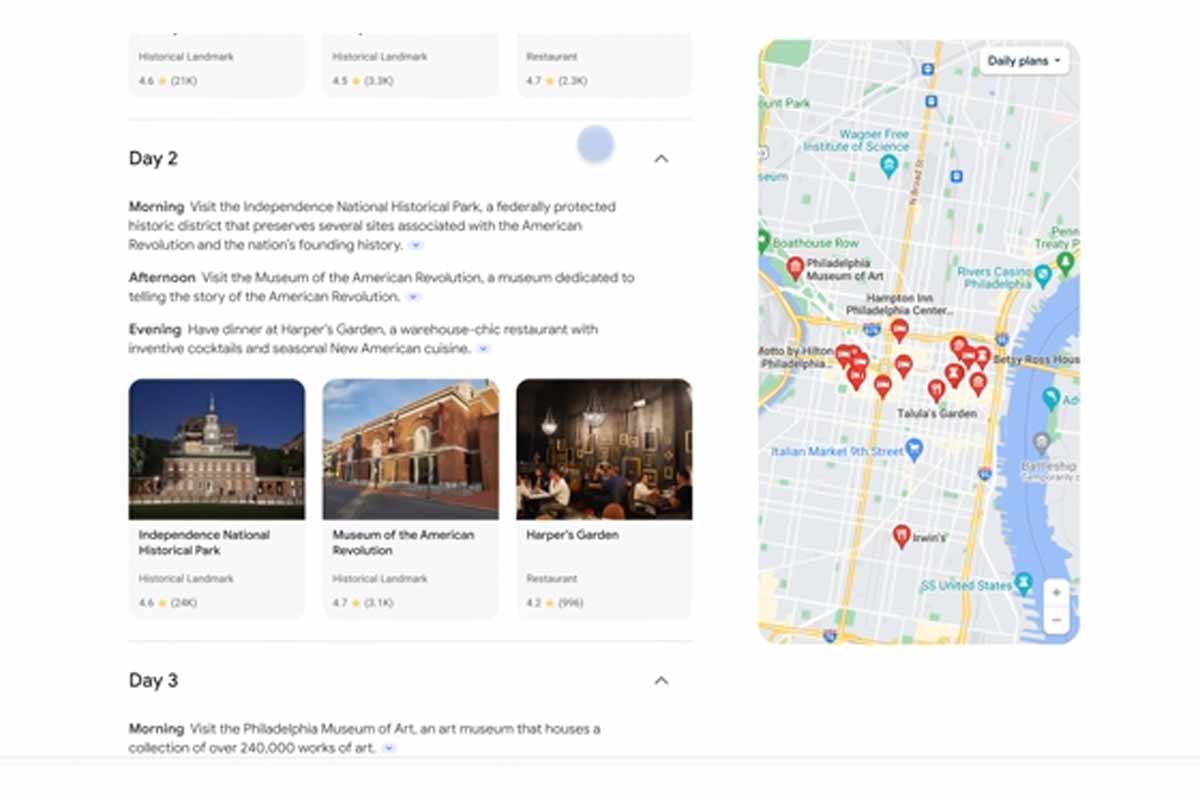Screen dimensions: 1200x800
Task: Click the 4.7 (2.3K) restaurant card
Action: click(557, 81)
